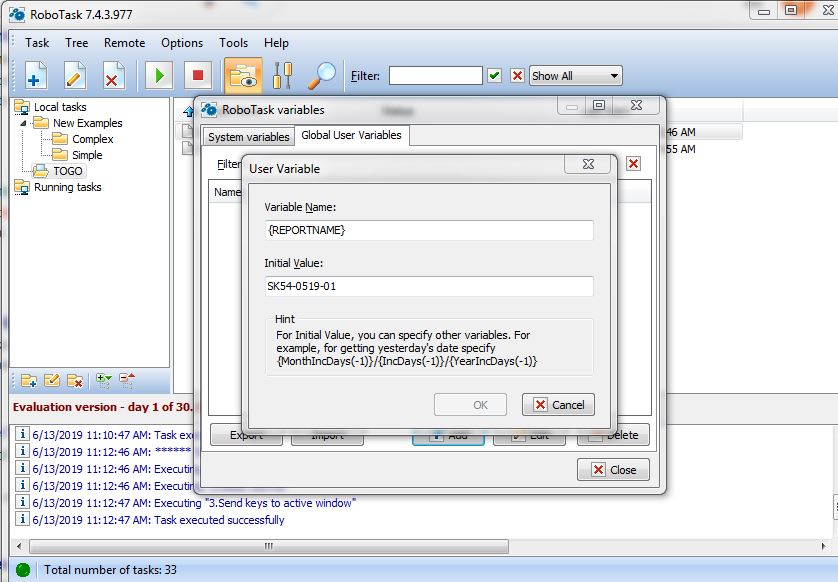Select the Simple folder
Viewport: 838px width, 582px height.
87,155
